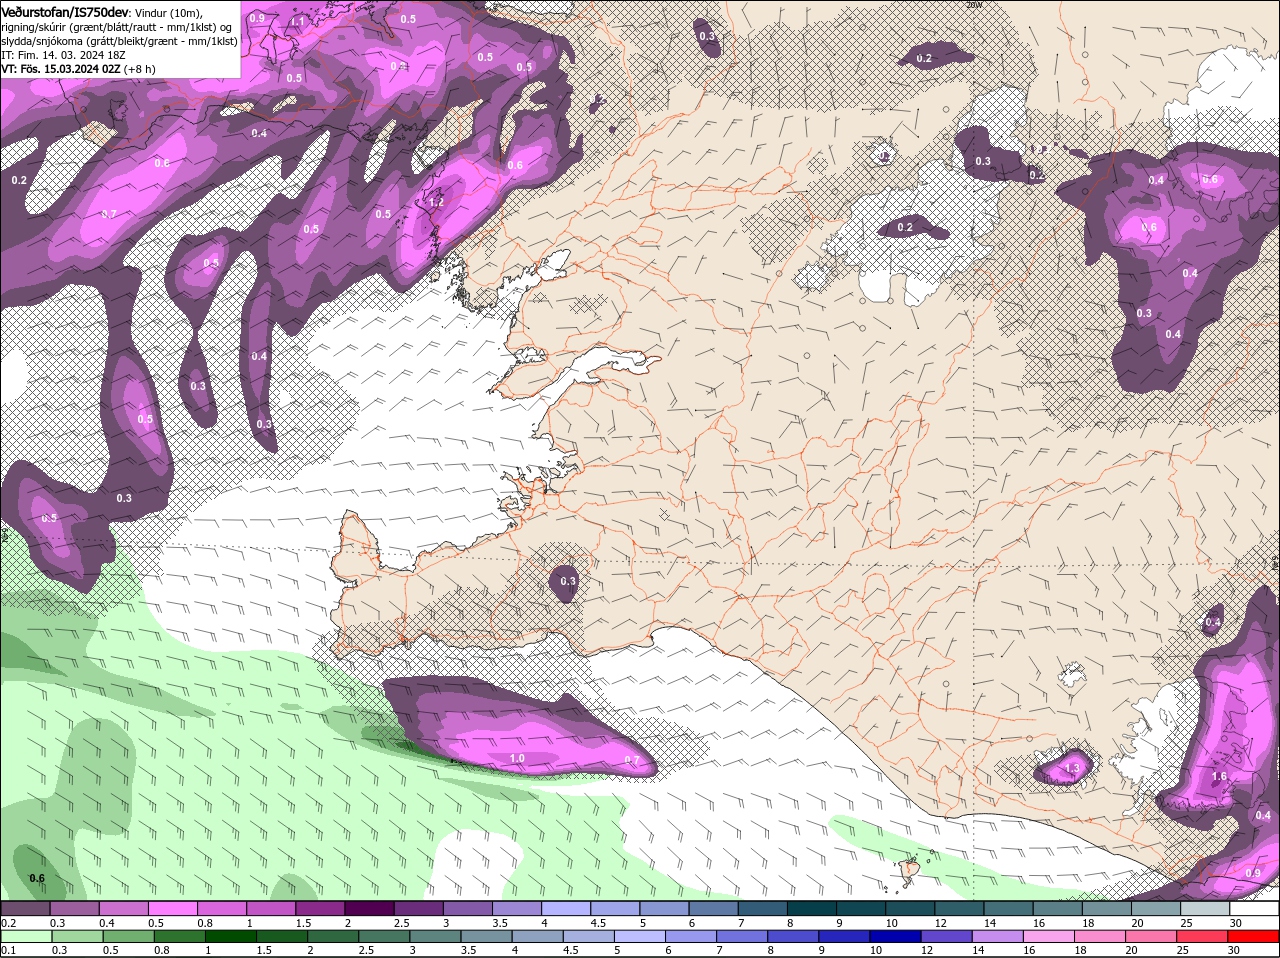Viewport: 1280px width, 958px height.
Task: Click the 1.0 snowfall value off the south coast
Action: click(x=517, y=759)
